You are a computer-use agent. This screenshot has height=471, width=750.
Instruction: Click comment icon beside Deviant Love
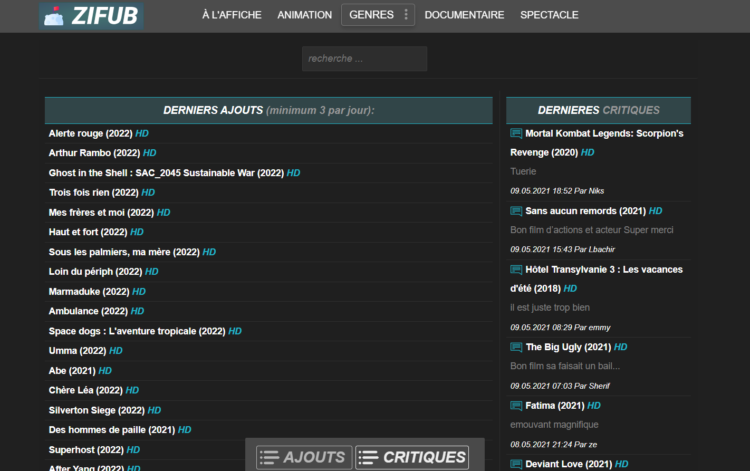pos(516,464)
